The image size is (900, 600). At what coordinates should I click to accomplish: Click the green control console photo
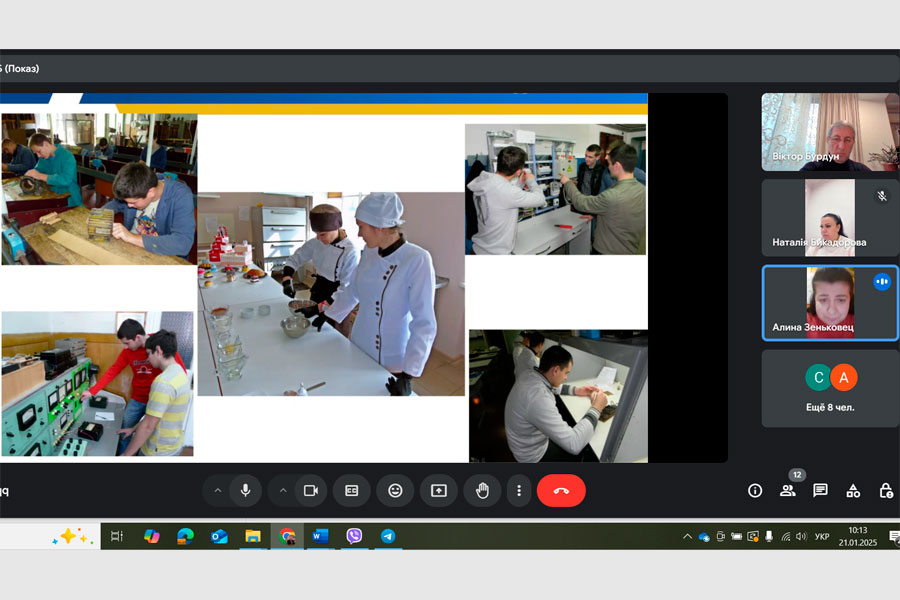tap(98, 384)
